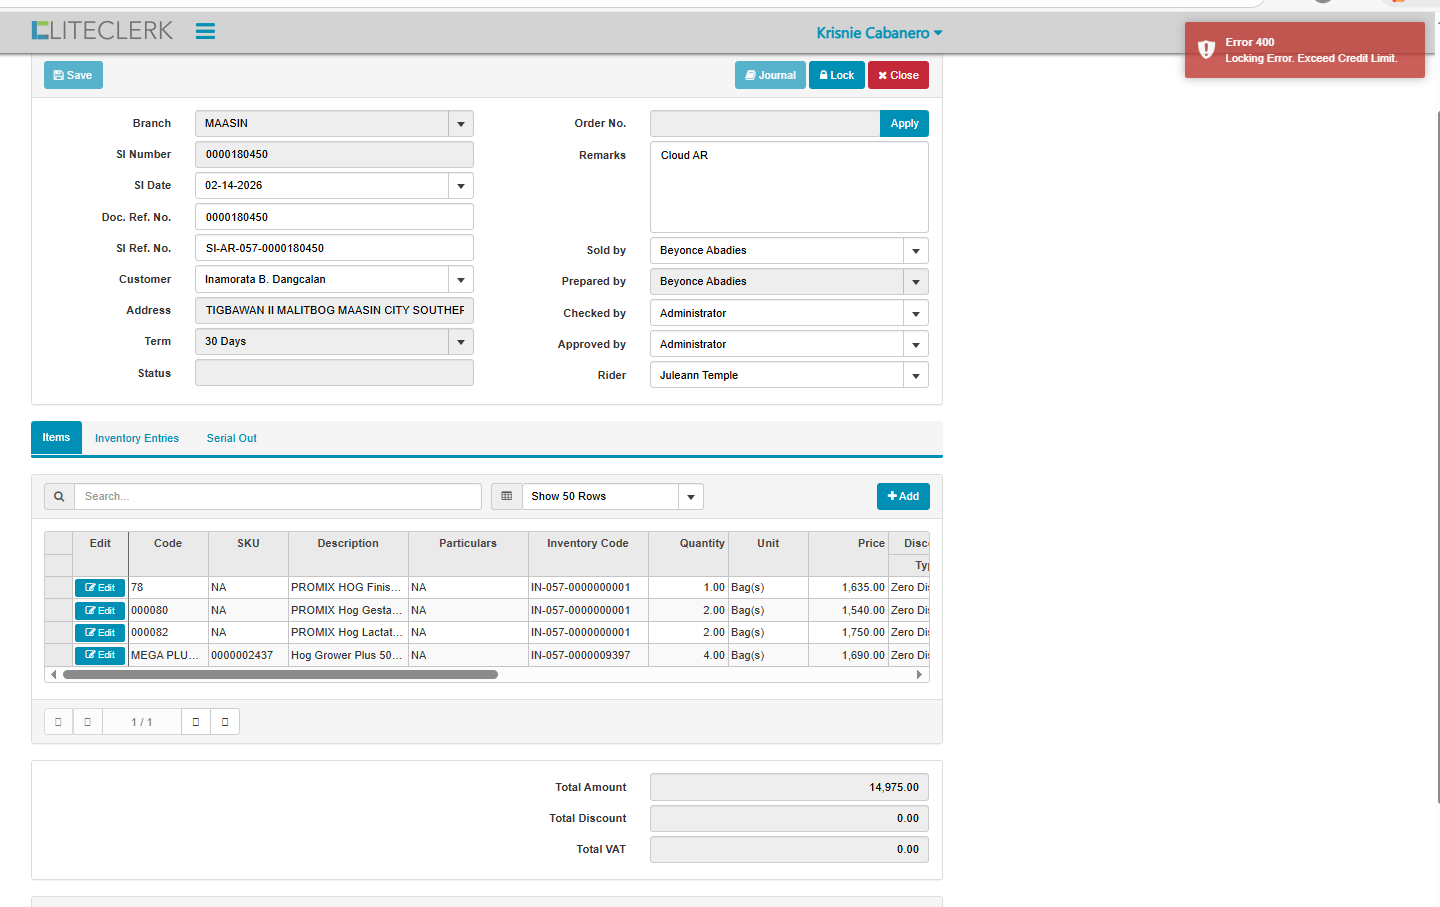This screenshot has width=1440, height=907.
Task: Click the table columns grid icon
Action: (x=507, y=497)
